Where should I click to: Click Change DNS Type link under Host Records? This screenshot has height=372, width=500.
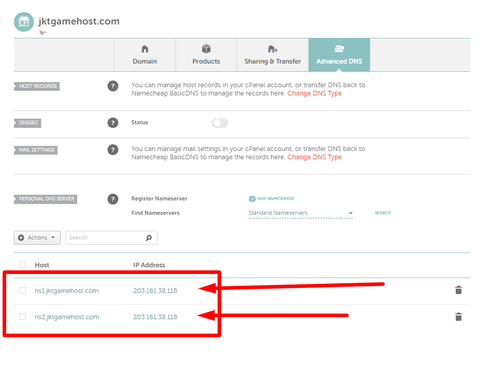(x=314, y=93)
